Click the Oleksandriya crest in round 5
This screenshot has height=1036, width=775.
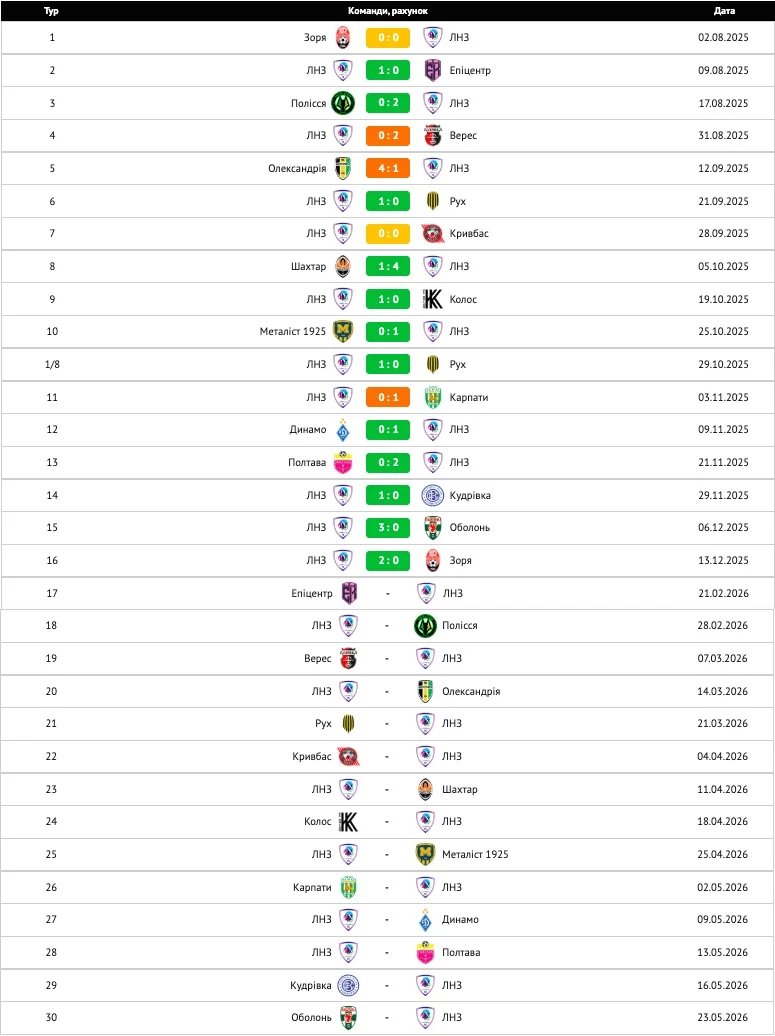coord(343,168)
